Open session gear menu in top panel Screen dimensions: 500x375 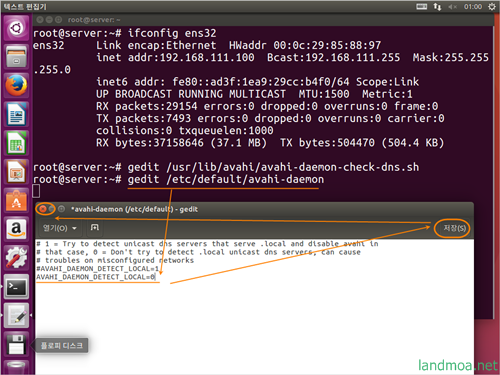click(x=492, y=7)
